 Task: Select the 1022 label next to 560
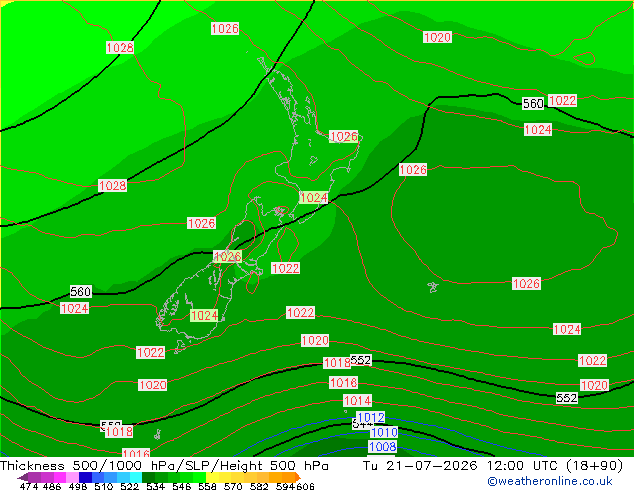click(562, 100)
